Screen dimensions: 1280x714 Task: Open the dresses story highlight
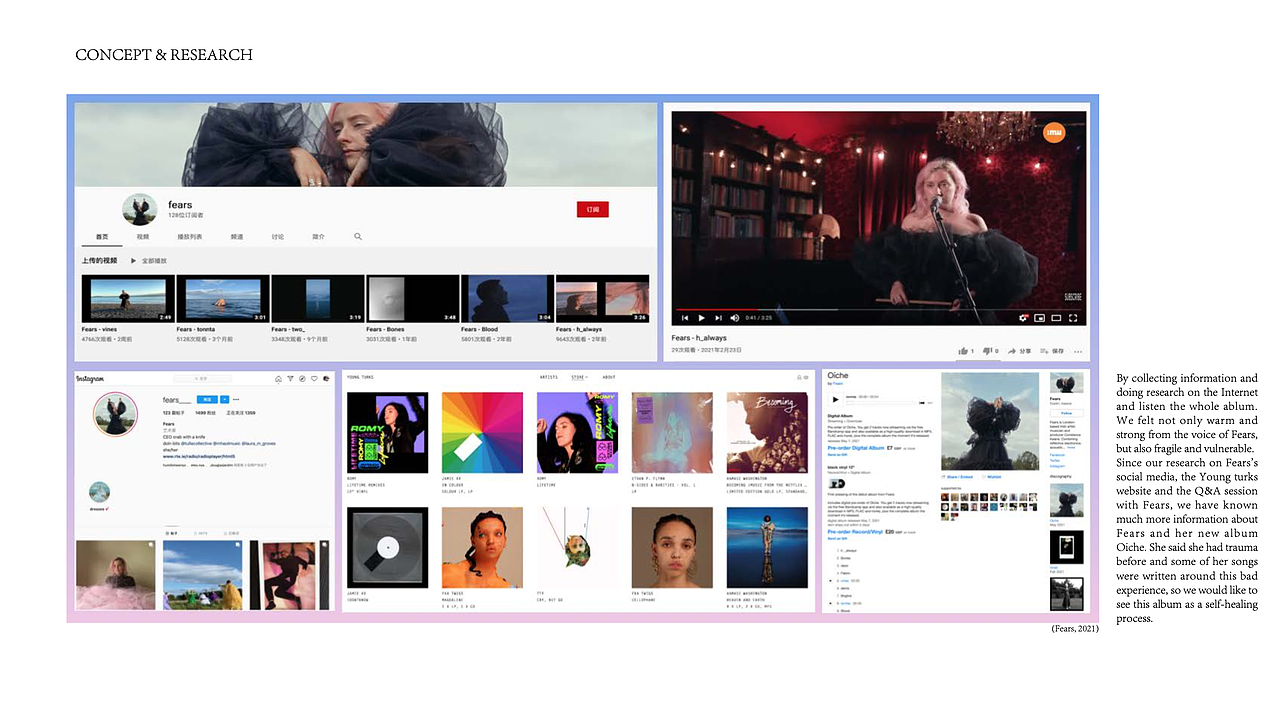(x=100, y=492)
